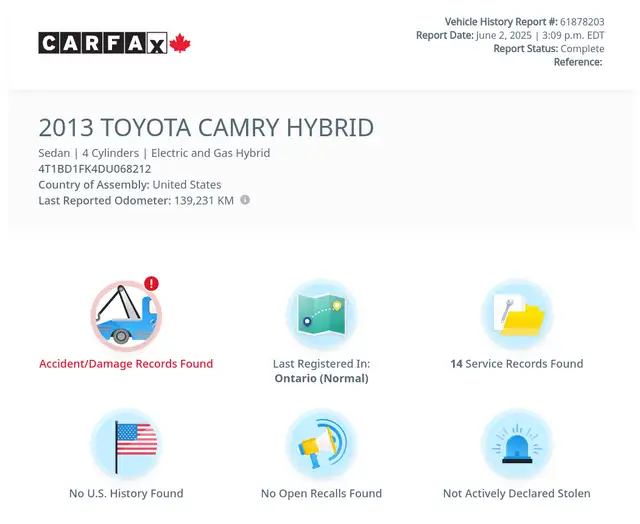This screenshot has height=524, width=640.
Task: Select Sedan 4 Cylinders description line
Action: tap(154, 153)
